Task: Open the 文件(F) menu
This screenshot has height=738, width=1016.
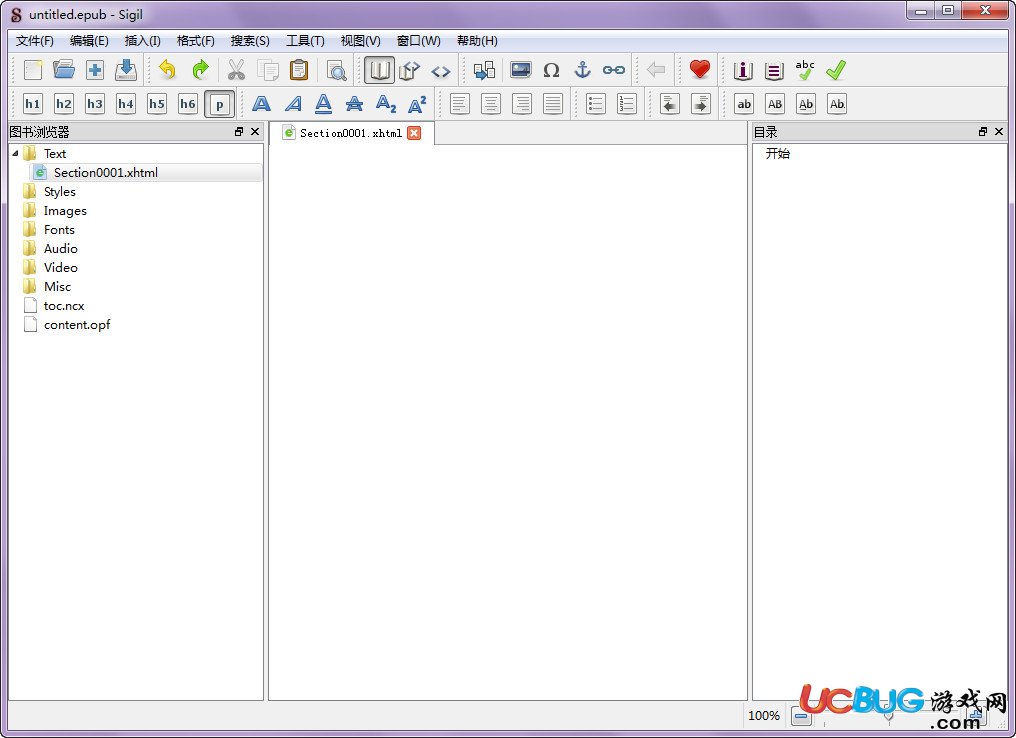Action: (35, 41)
